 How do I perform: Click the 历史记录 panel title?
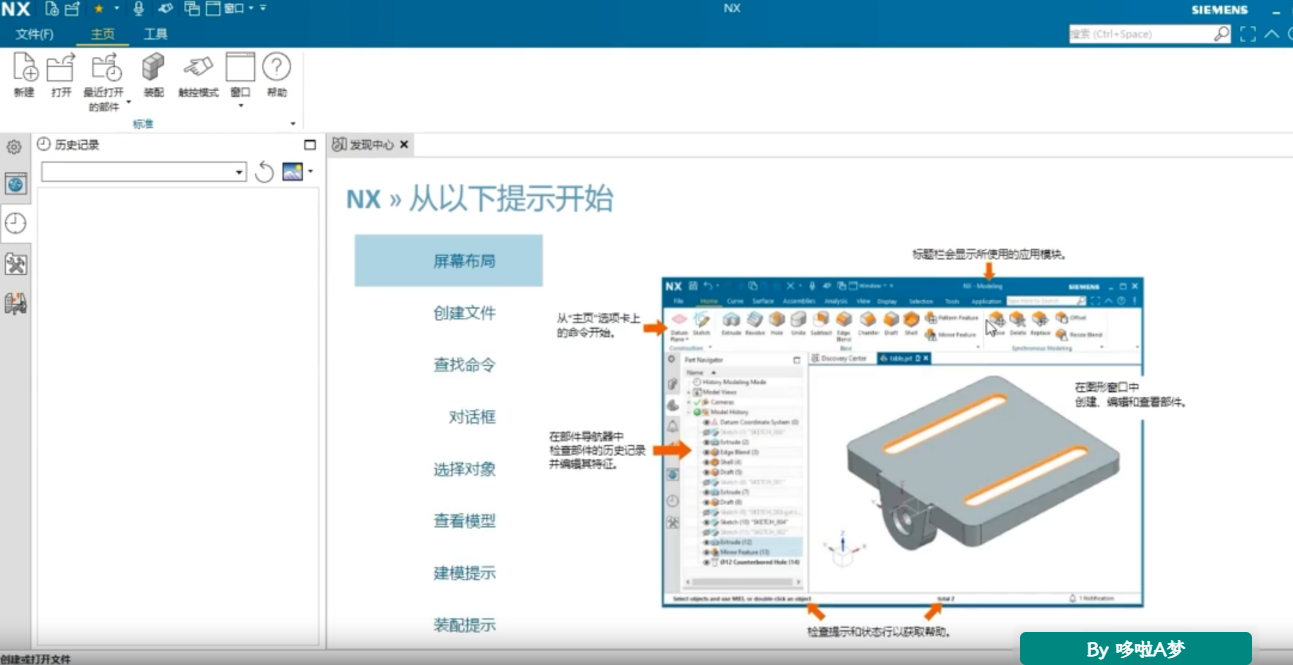77,145
